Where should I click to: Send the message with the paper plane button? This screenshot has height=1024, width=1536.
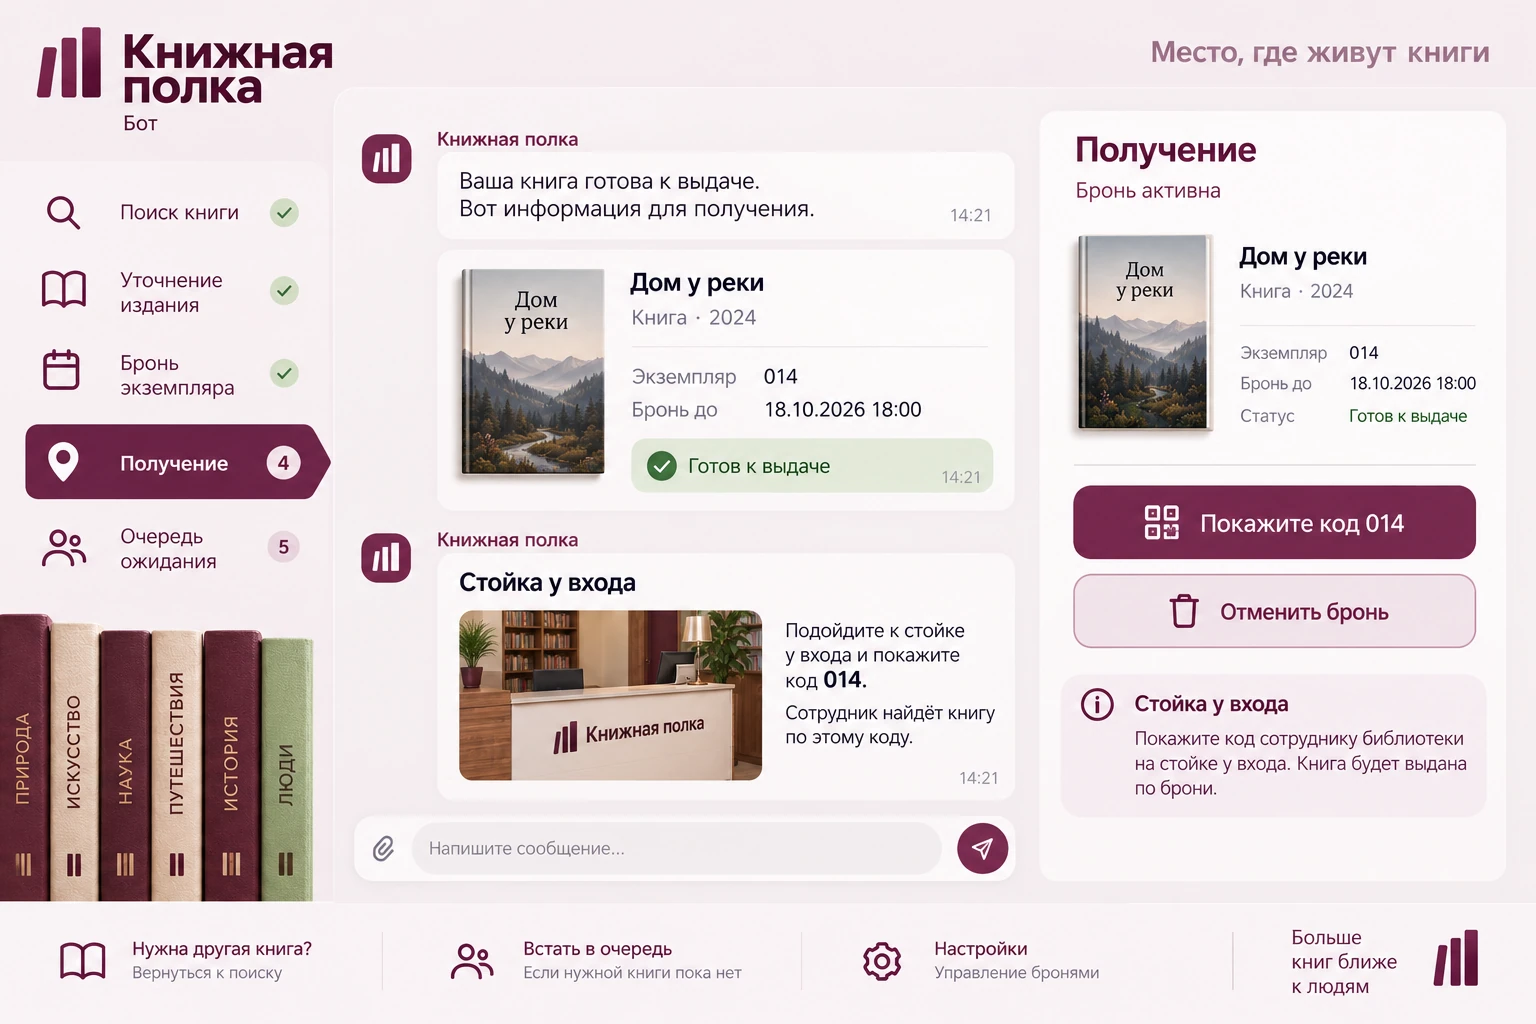tap(982, 848)
